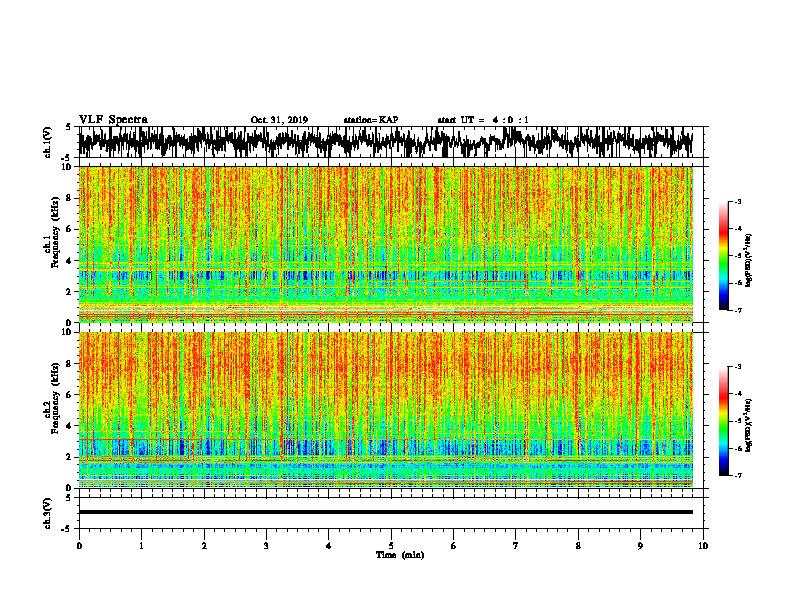This screenshot has height=612, width=792.
Task: Click time axis tick label "7"
Action: pos(516,546)
